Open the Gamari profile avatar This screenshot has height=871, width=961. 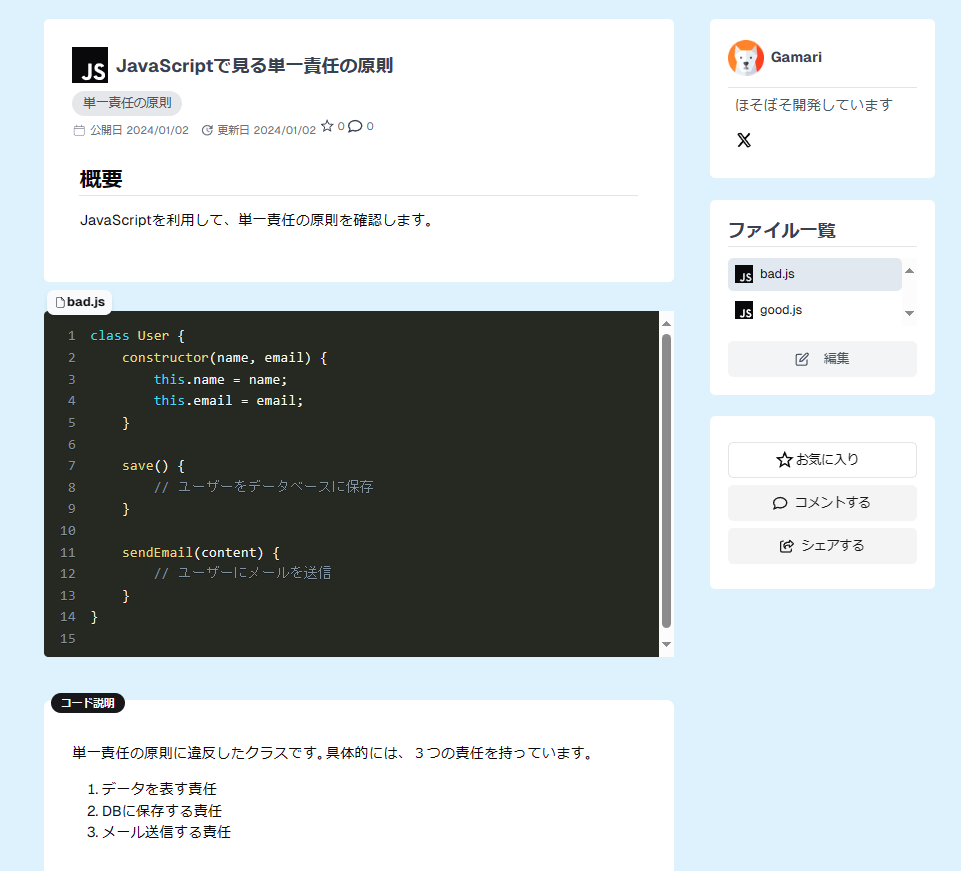pos(745,58)
